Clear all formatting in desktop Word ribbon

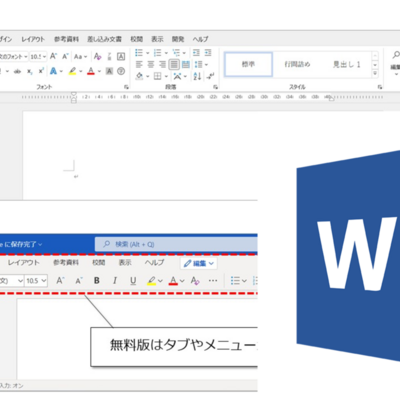click(97, 56)
